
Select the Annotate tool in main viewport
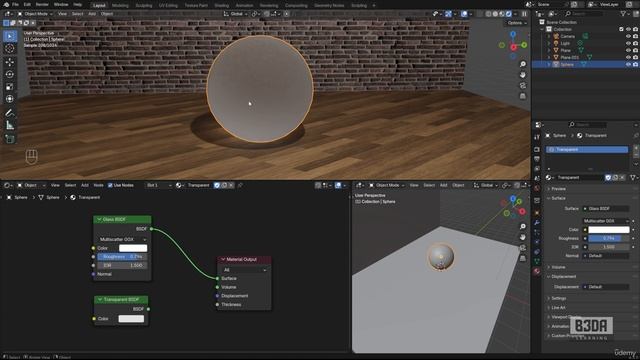(x=10, y=113)
